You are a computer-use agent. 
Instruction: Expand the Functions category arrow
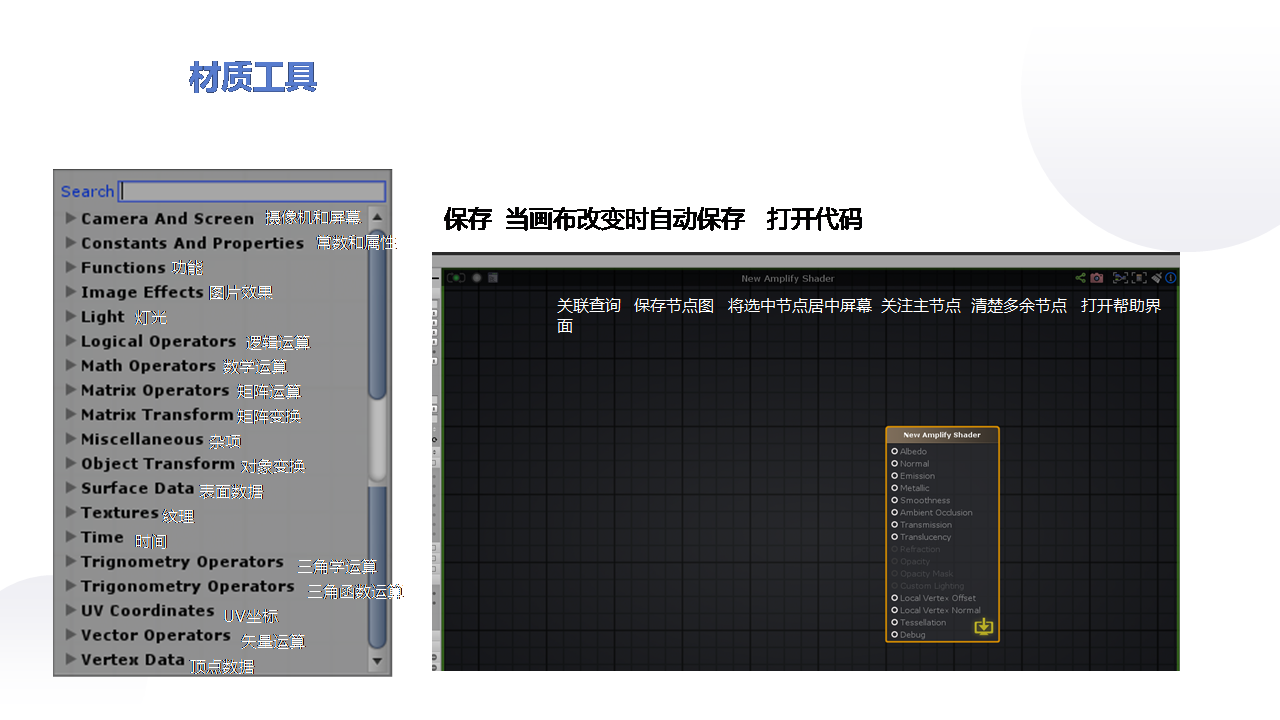point(71,267)
